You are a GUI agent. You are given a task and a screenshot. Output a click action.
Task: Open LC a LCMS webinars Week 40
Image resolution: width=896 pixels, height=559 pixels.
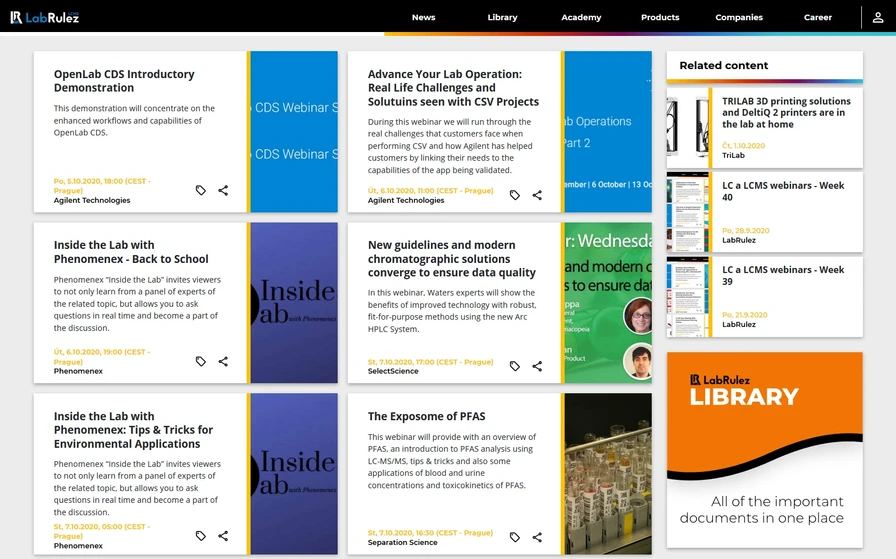click(783, 191)
